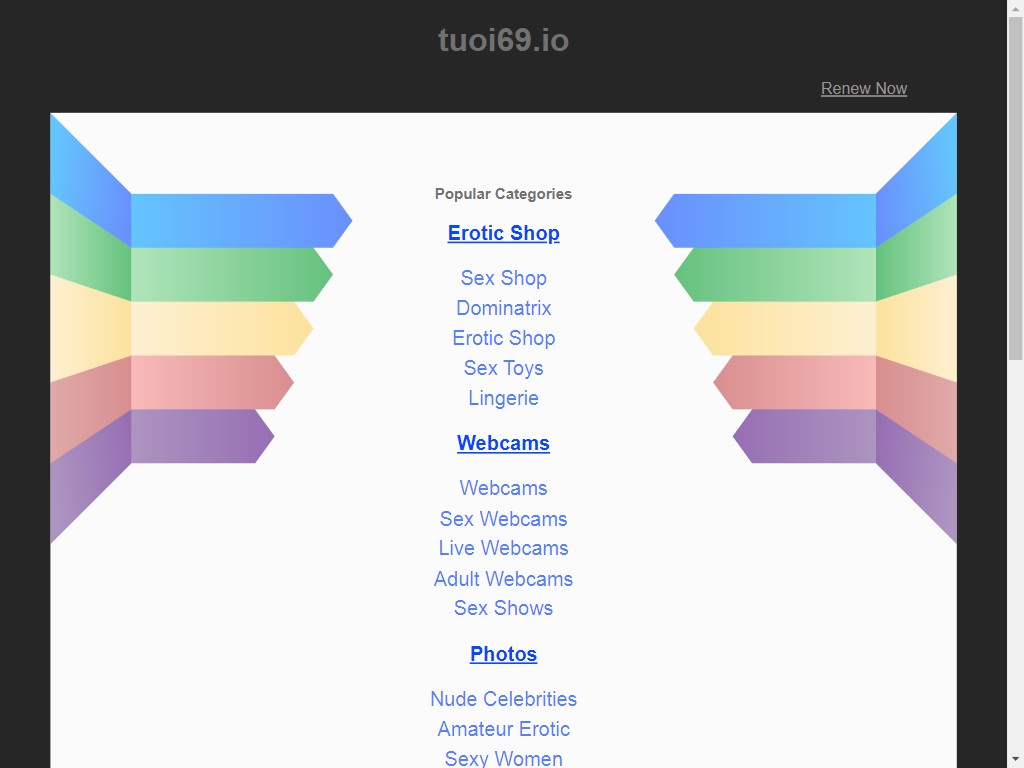Click the Adult Webcams link

point(503,579)
